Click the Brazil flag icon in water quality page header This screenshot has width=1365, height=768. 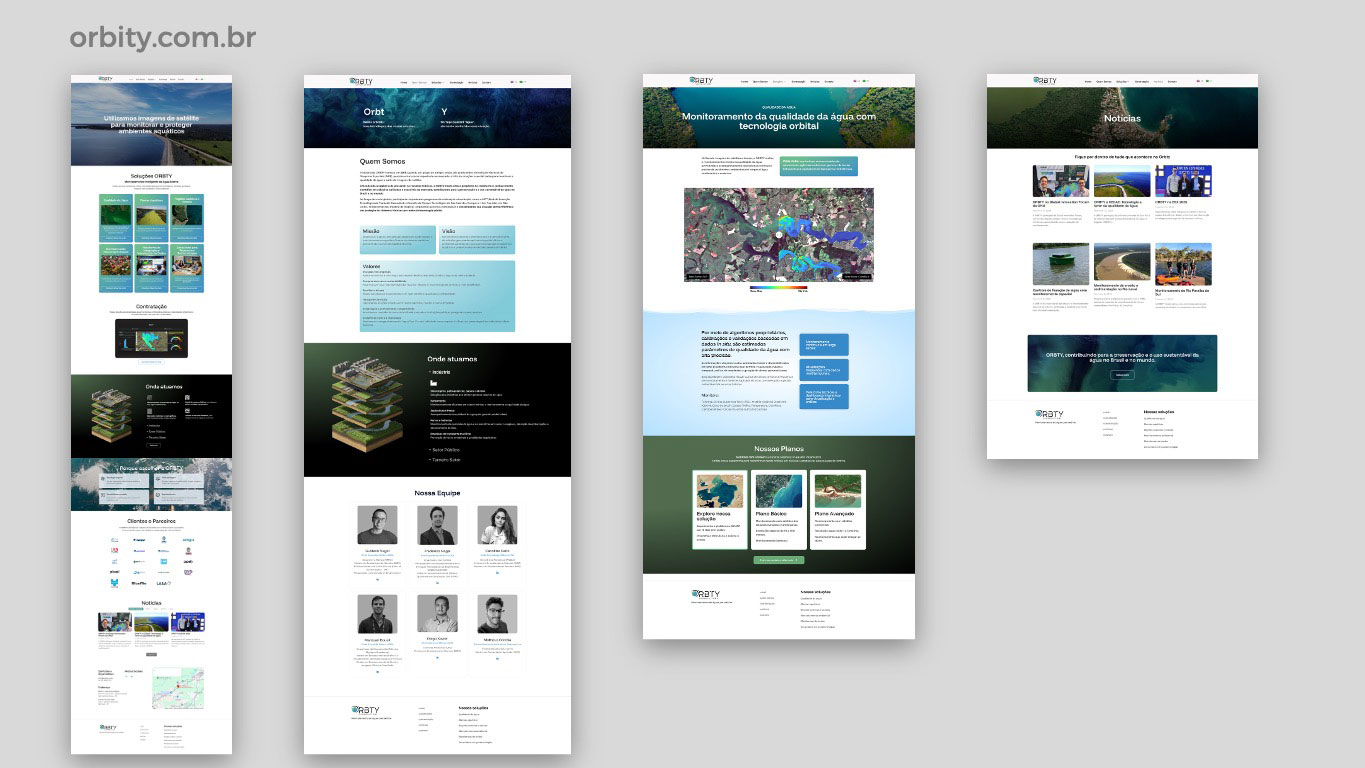(x=863, y=81)
